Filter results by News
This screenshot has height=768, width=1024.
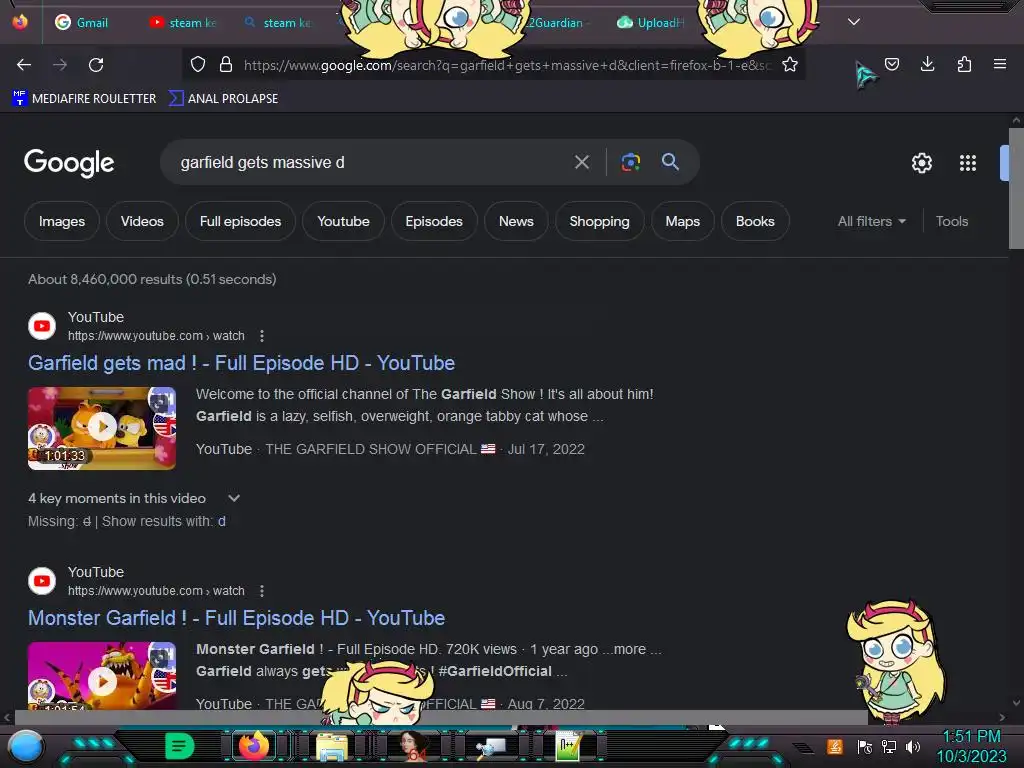coord(517,221)
